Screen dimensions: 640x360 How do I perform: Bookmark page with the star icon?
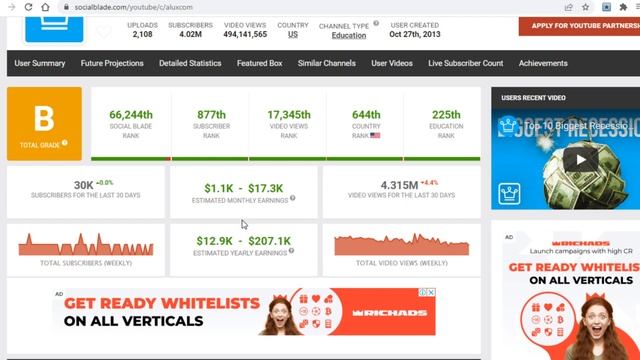(586, 7)
